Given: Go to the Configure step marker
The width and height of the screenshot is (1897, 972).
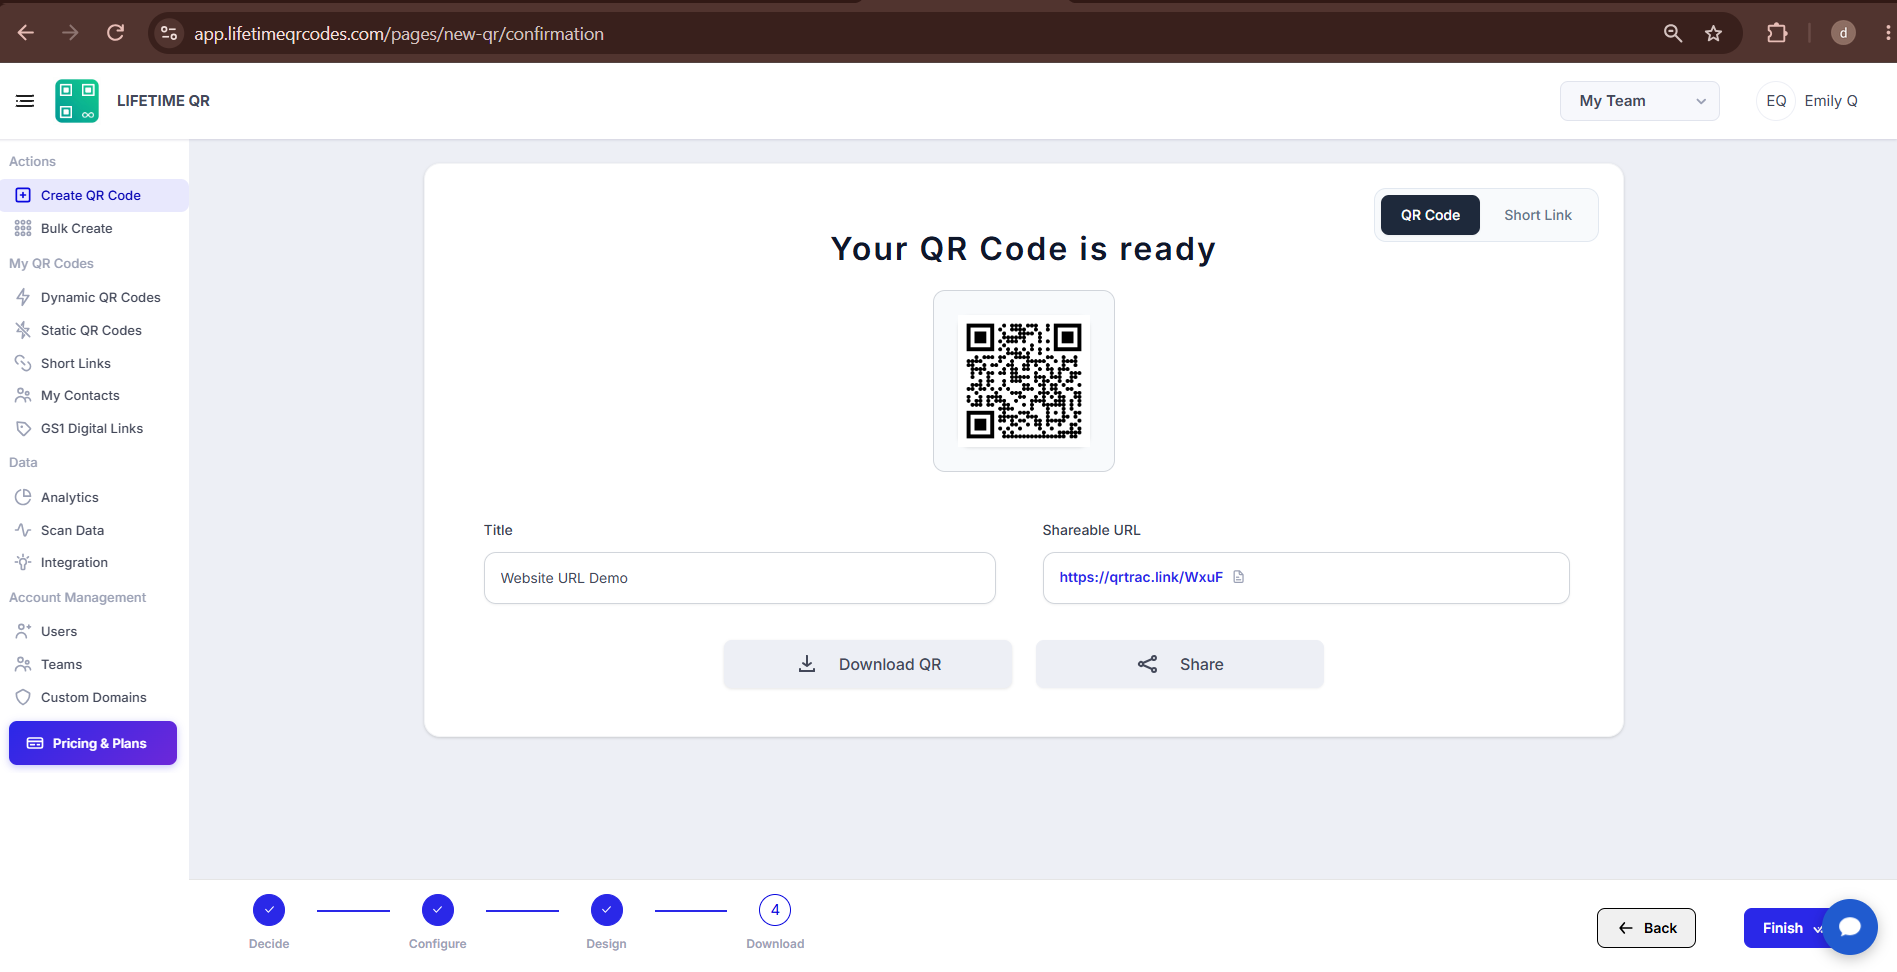Looking at the screenshot, I should [438, 910].
